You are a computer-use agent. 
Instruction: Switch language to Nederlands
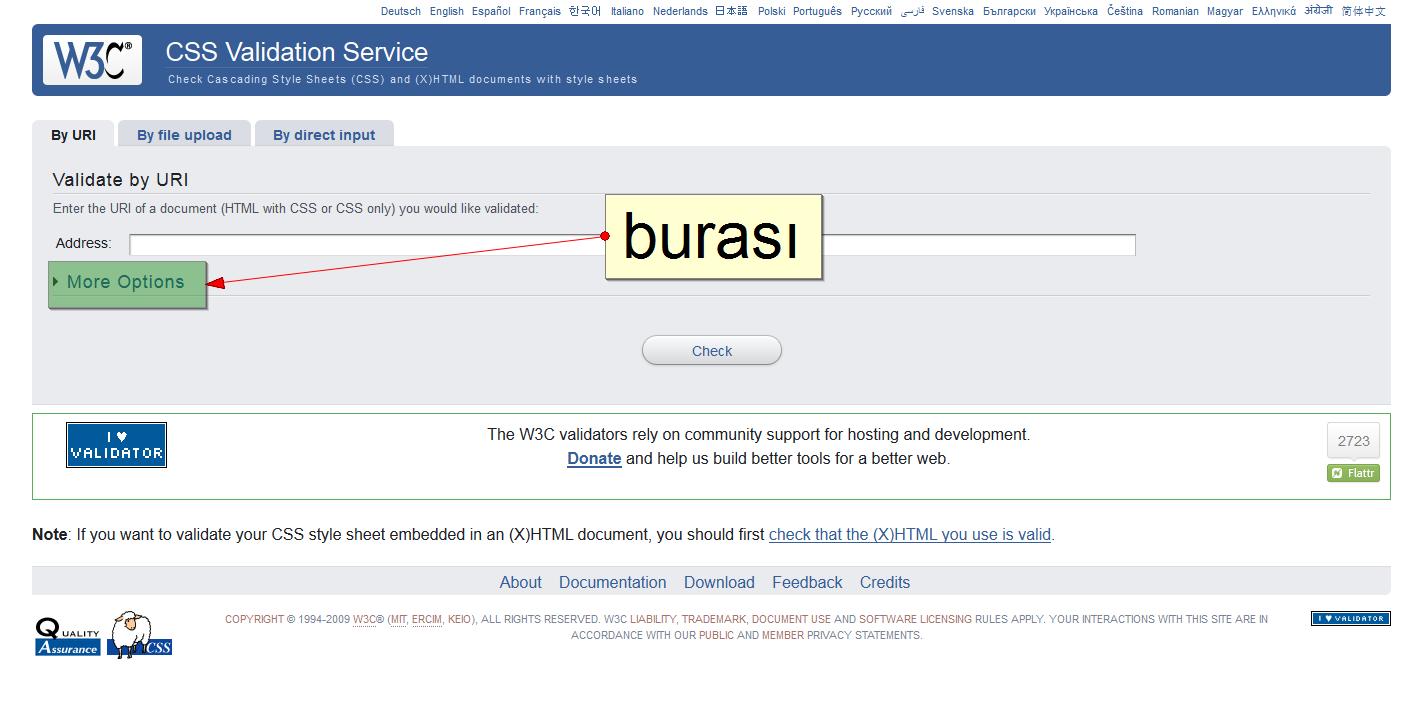tap(680, 12)
